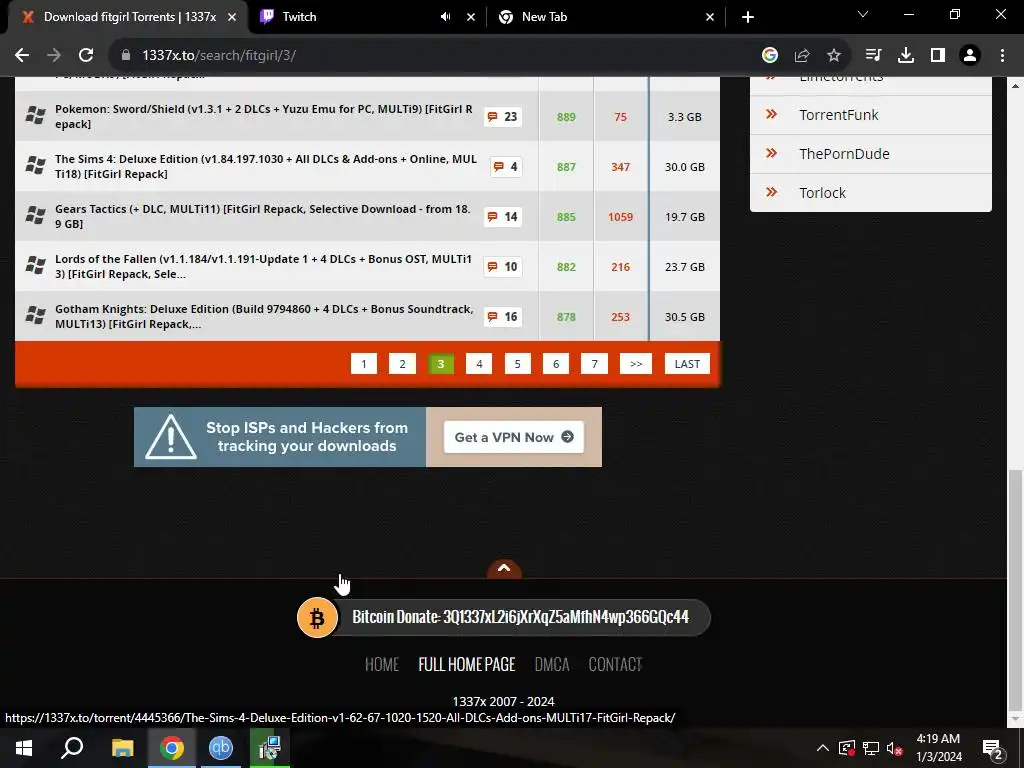Open the Gears Tactics torrent link
The height and width of the screenshot is (768, 1024).
(263, 216)
